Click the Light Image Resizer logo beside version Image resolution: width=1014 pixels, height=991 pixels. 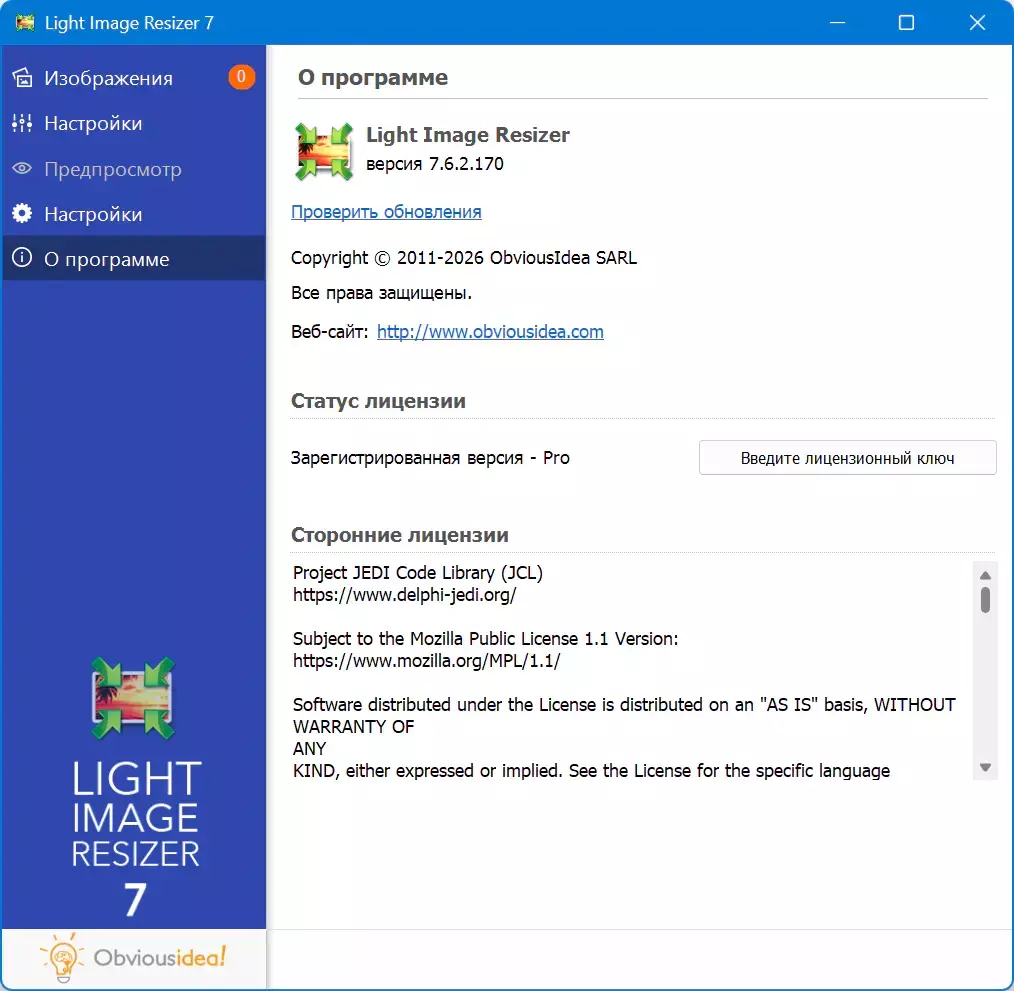tap(324, 151)
